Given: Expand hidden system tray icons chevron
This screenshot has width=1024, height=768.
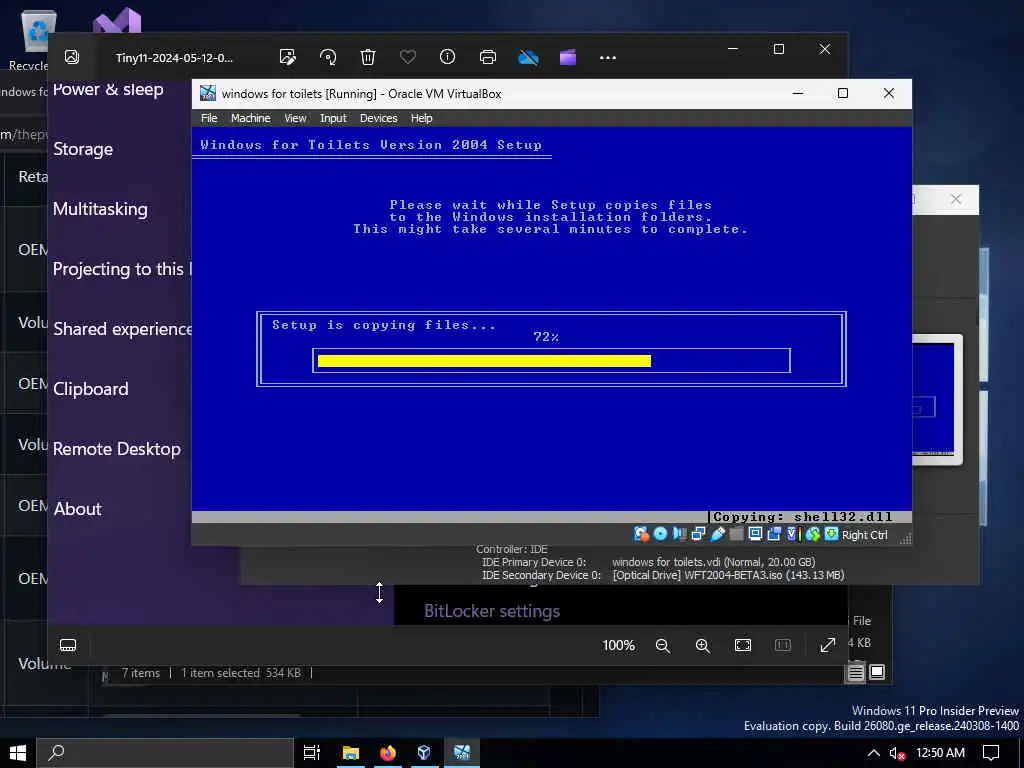Looking at the screenshot, I should [x=873, y=753].
